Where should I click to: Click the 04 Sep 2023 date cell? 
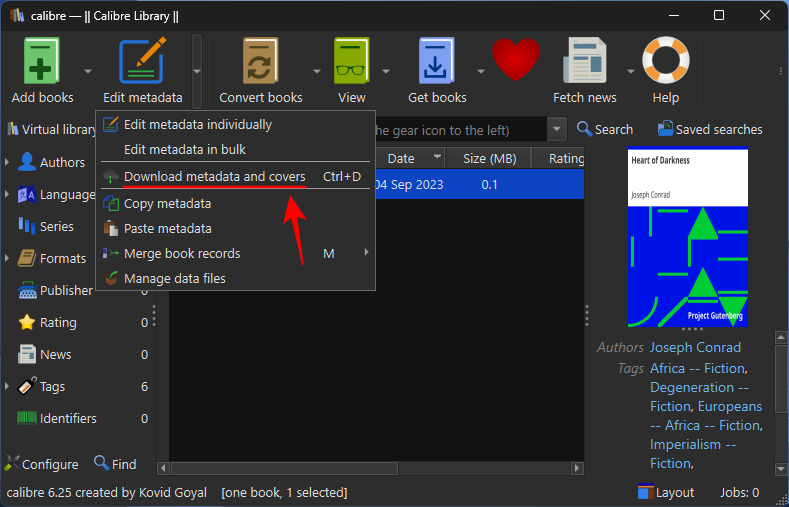(409, 185)
